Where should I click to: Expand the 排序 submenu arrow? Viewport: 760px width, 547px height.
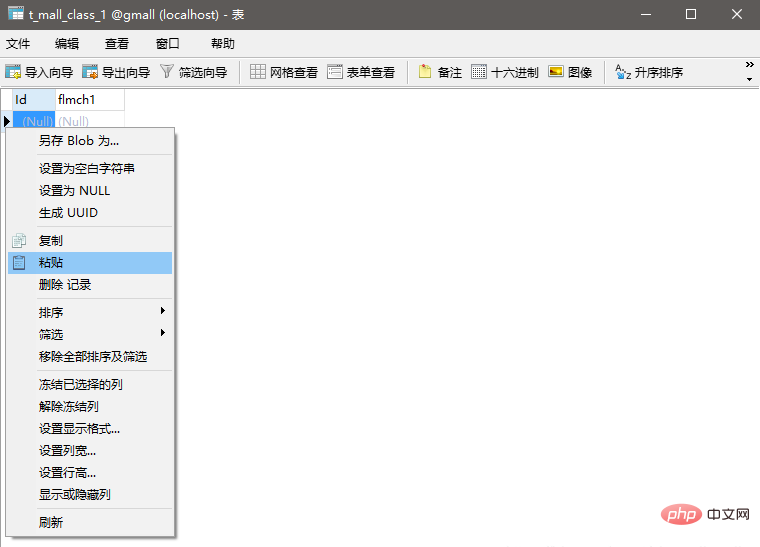pyautogui.click(x=163, y=311)
